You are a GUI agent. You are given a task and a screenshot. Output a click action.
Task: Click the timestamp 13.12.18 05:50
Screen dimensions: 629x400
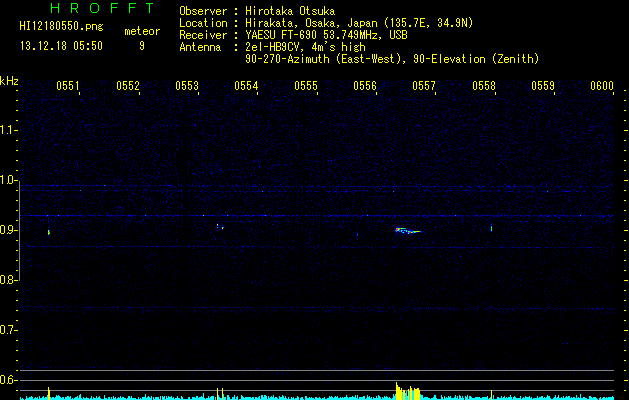pyautogui.click(x=61, y=46)
